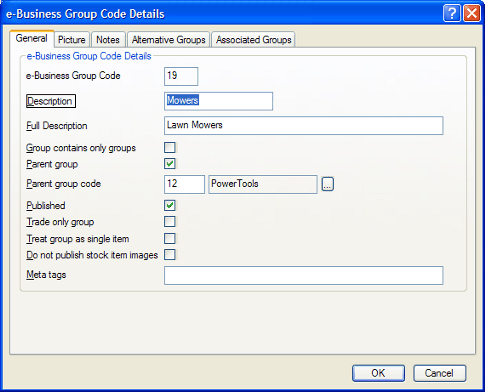
Task: Check Treat group as single item
Action: [170, 239]
